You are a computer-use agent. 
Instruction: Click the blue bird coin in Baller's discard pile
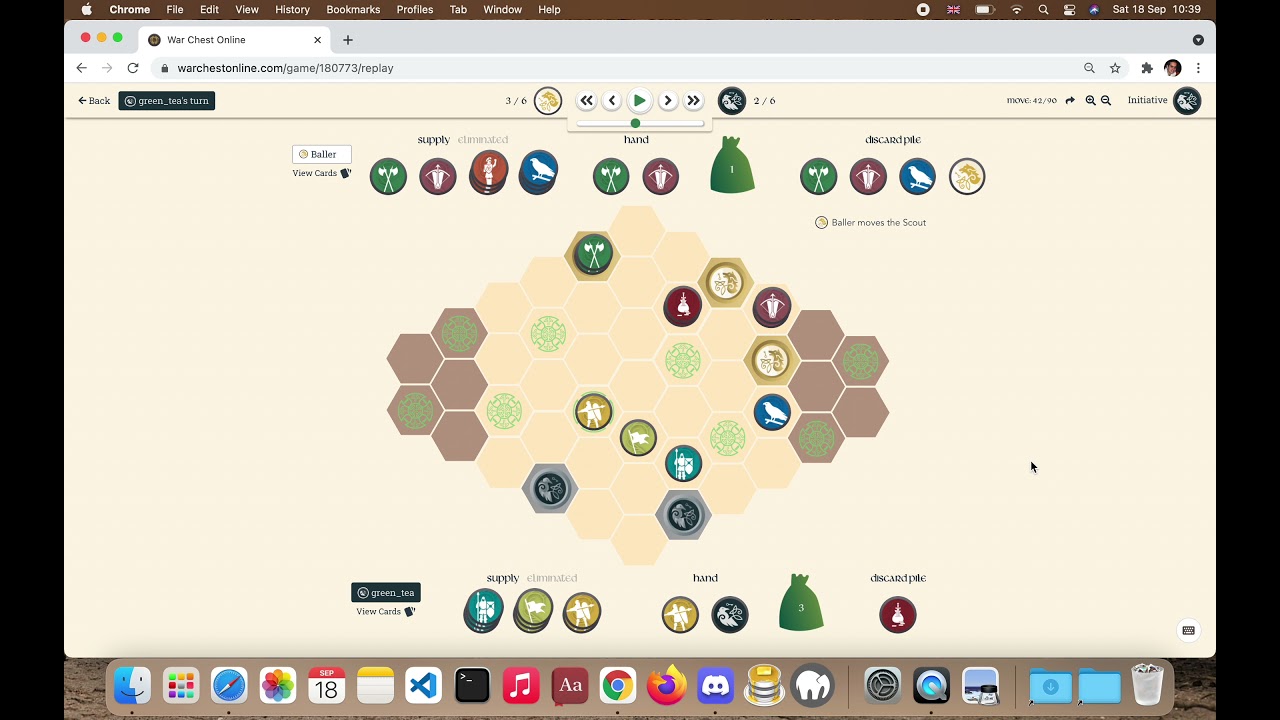[x=917, y=177]
